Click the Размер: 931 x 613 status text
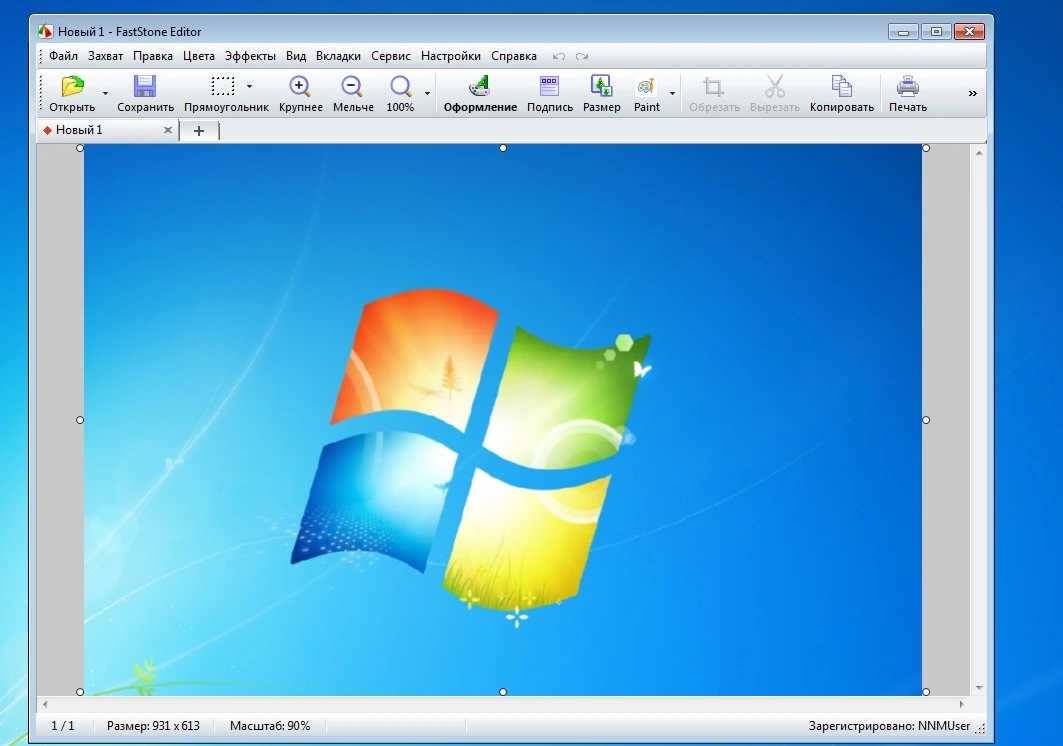Screen dimensions: 1063x746 click(153, 726)
